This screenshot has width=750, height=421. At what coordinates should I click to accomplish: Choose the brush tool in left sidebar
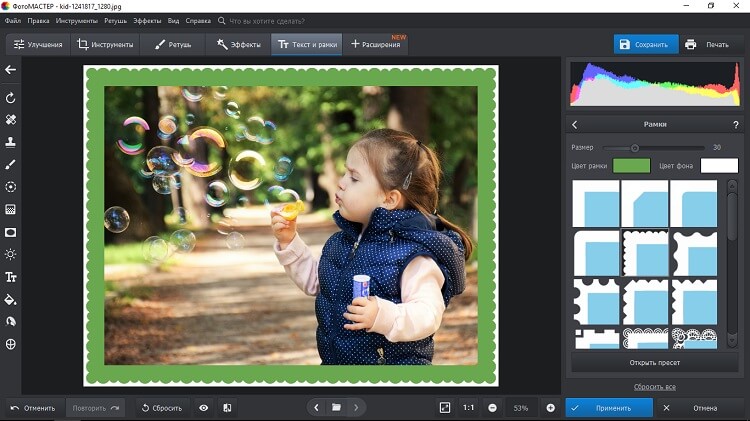point(11,164)
